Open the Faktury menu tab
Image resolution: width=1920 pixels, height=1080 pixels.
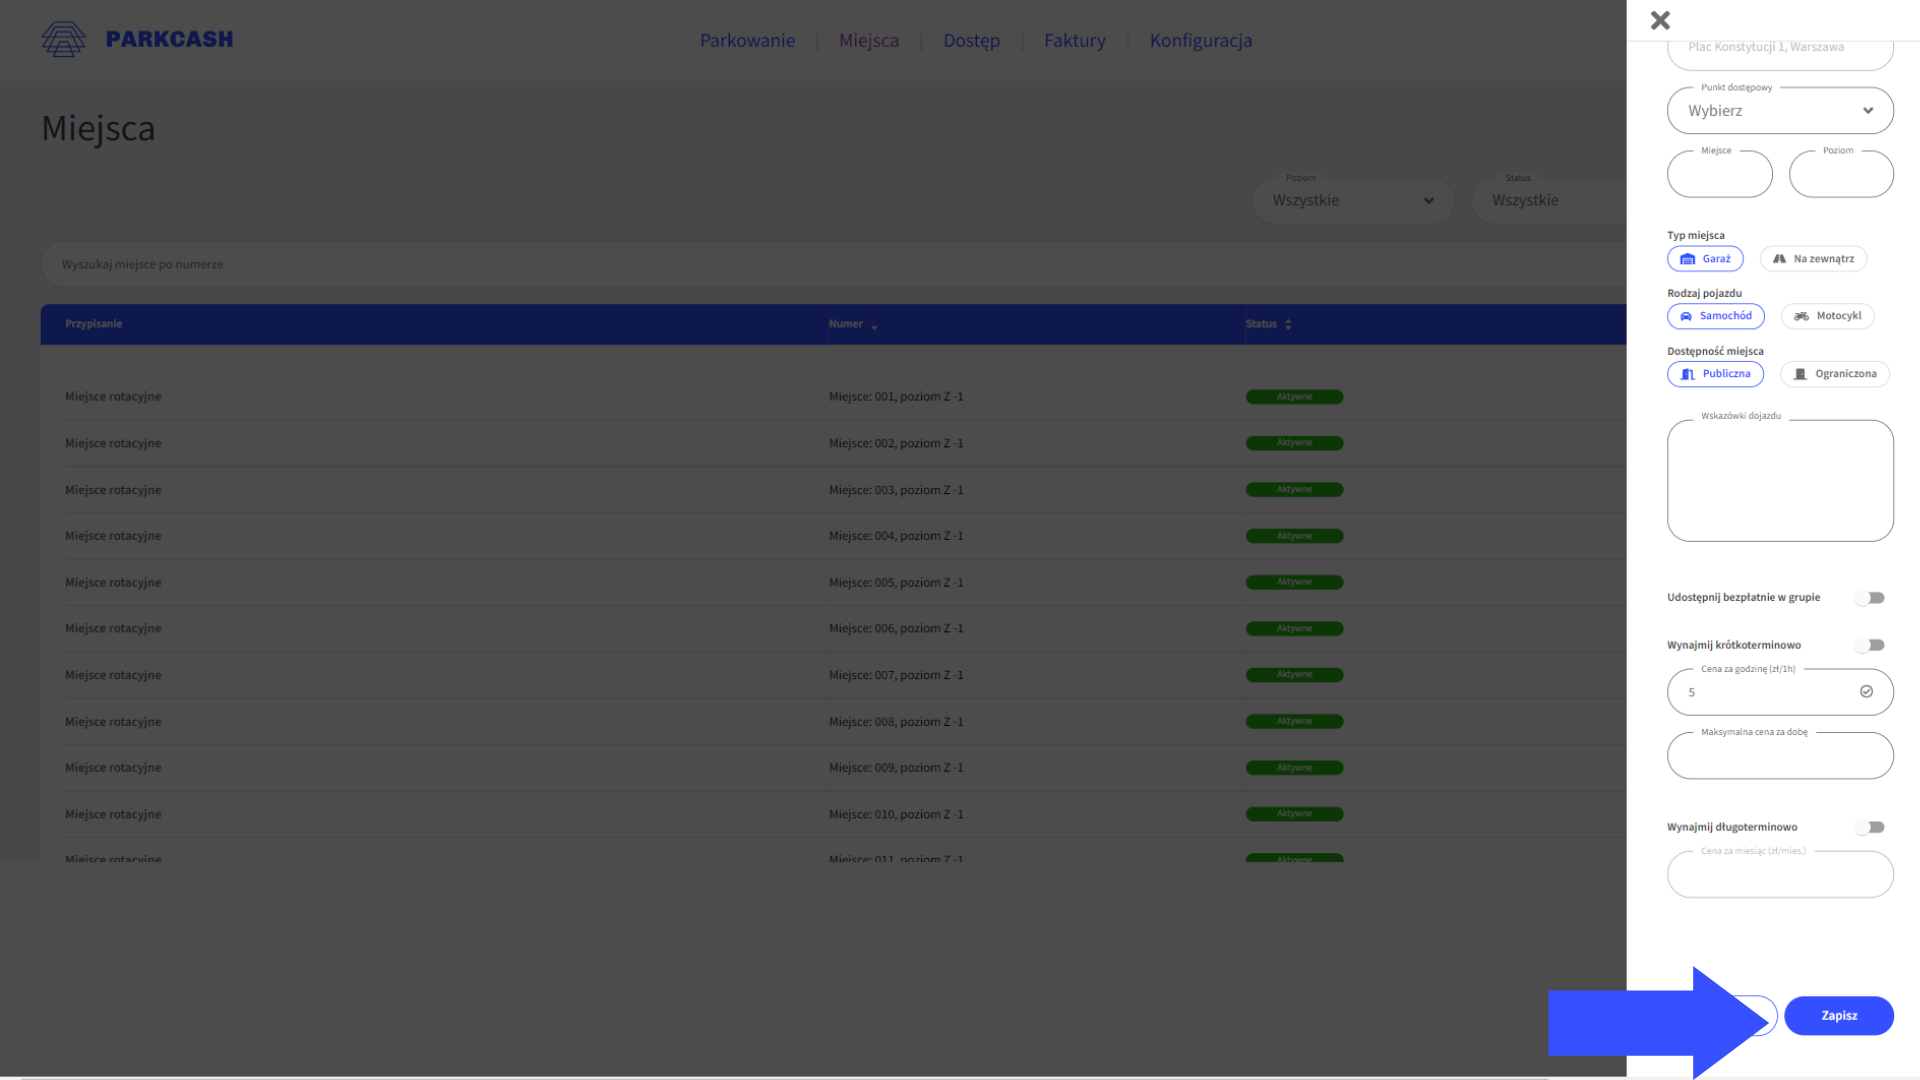pyautogui.click(x=1074, y=41)
